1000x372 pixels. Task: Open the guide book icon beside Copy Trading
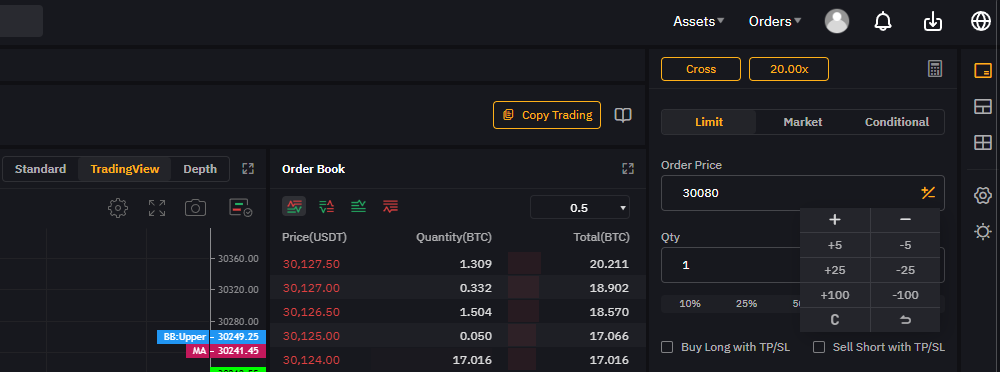[623, 115]
